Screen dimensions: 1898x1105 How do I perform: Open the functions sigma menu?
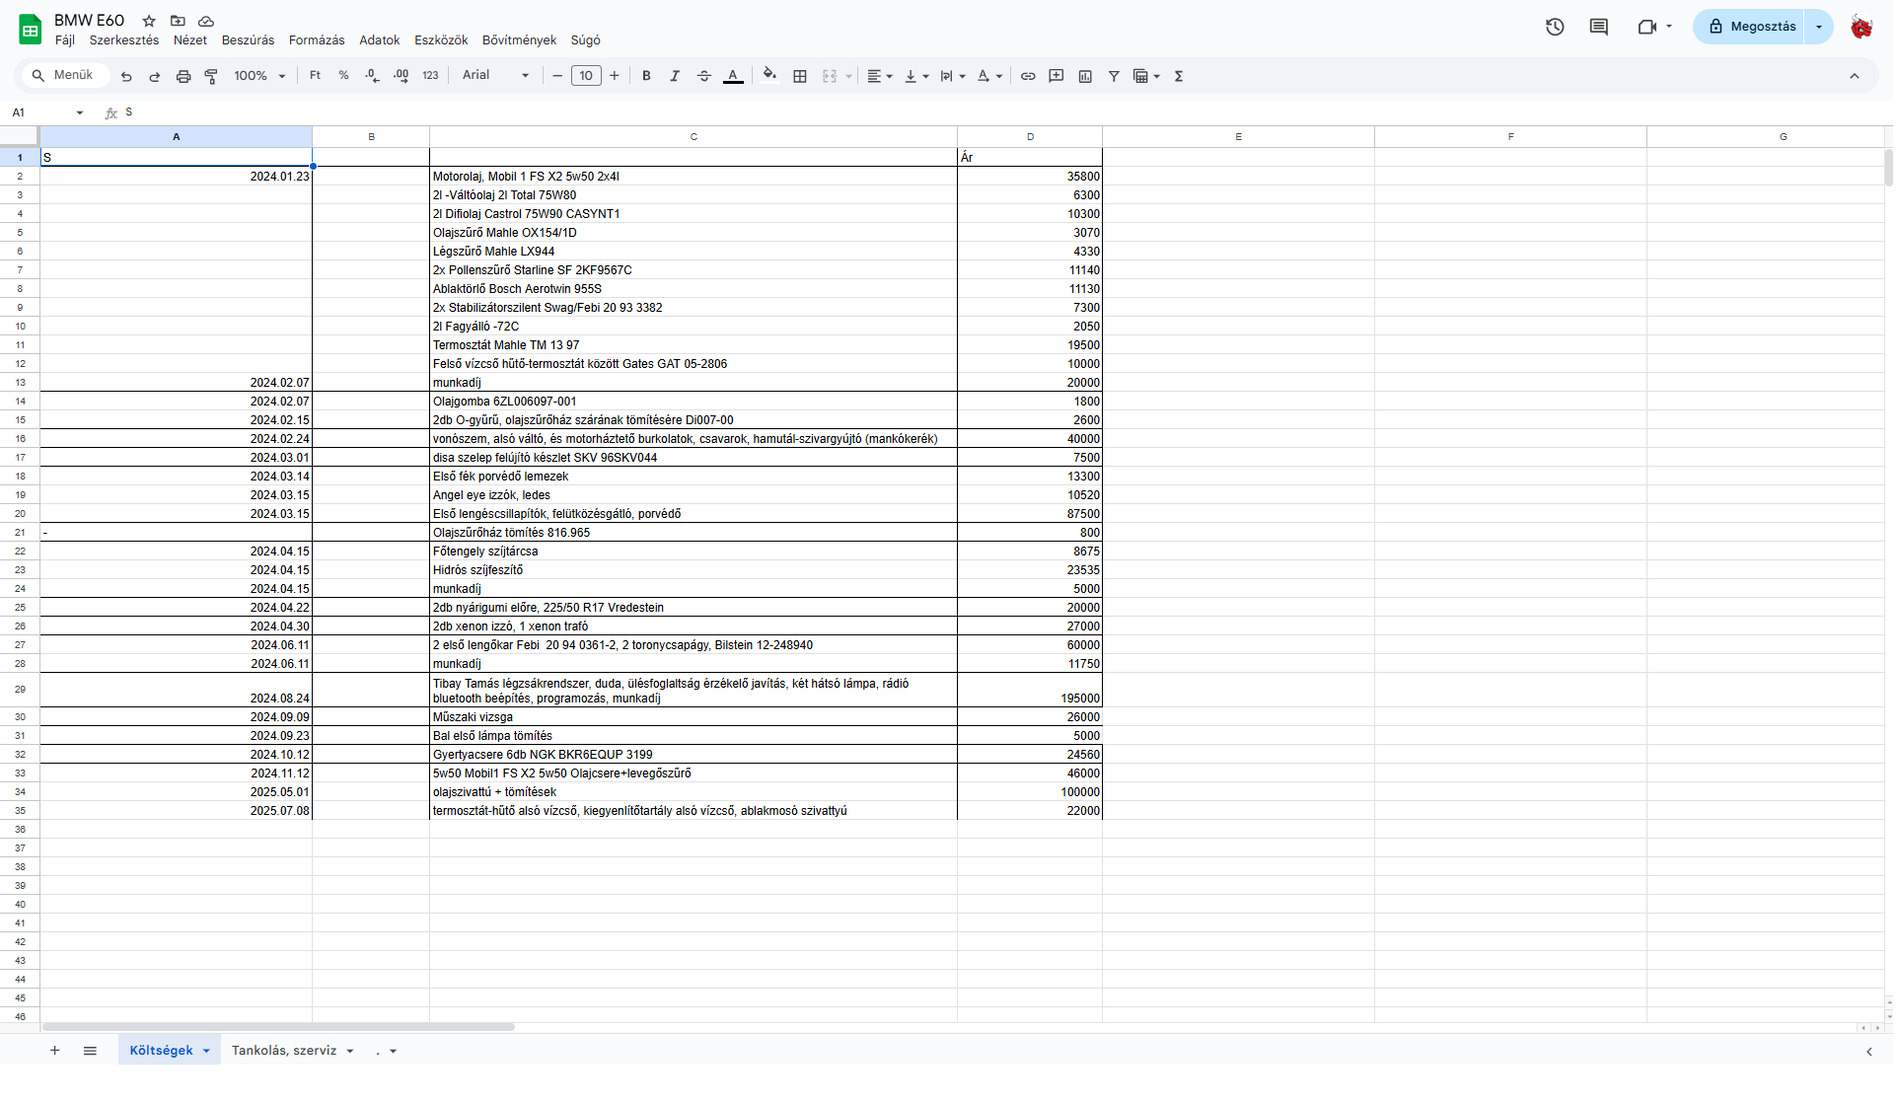point(1179,76)
